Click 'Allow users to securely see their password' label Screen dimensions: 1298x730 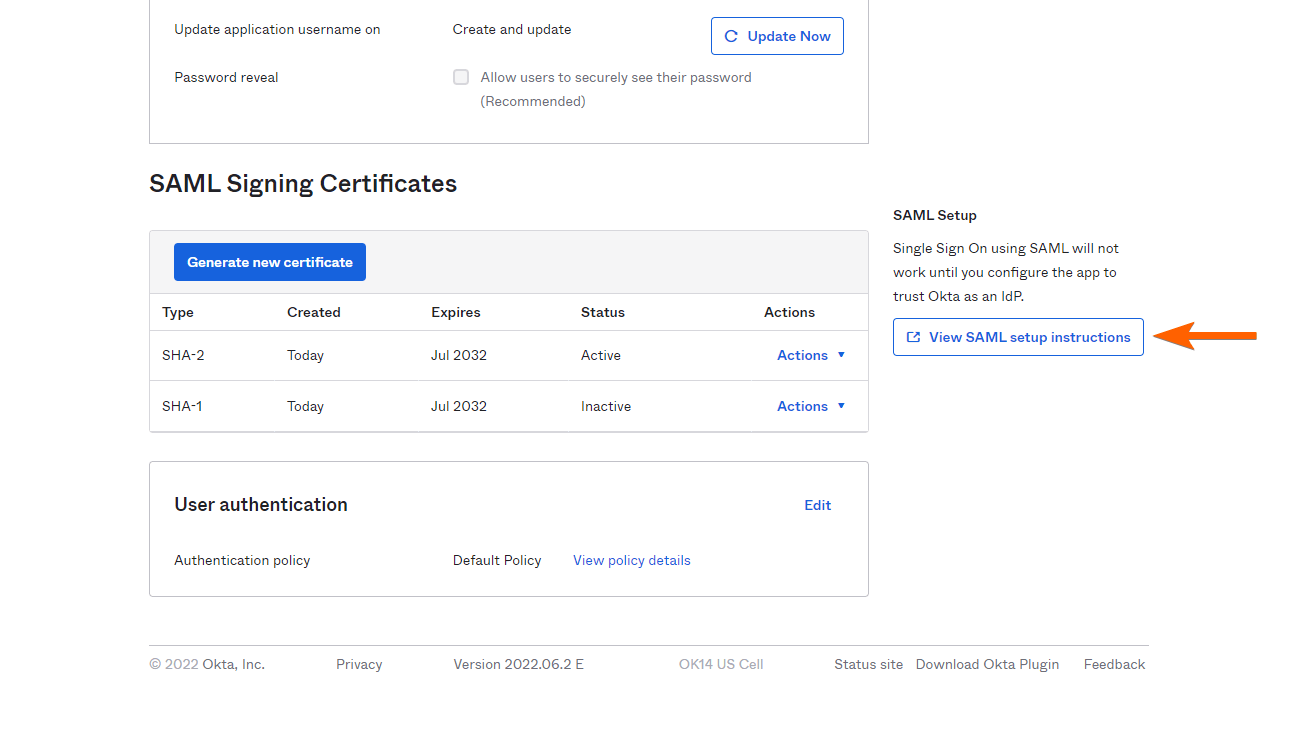(x=616, y=77)
